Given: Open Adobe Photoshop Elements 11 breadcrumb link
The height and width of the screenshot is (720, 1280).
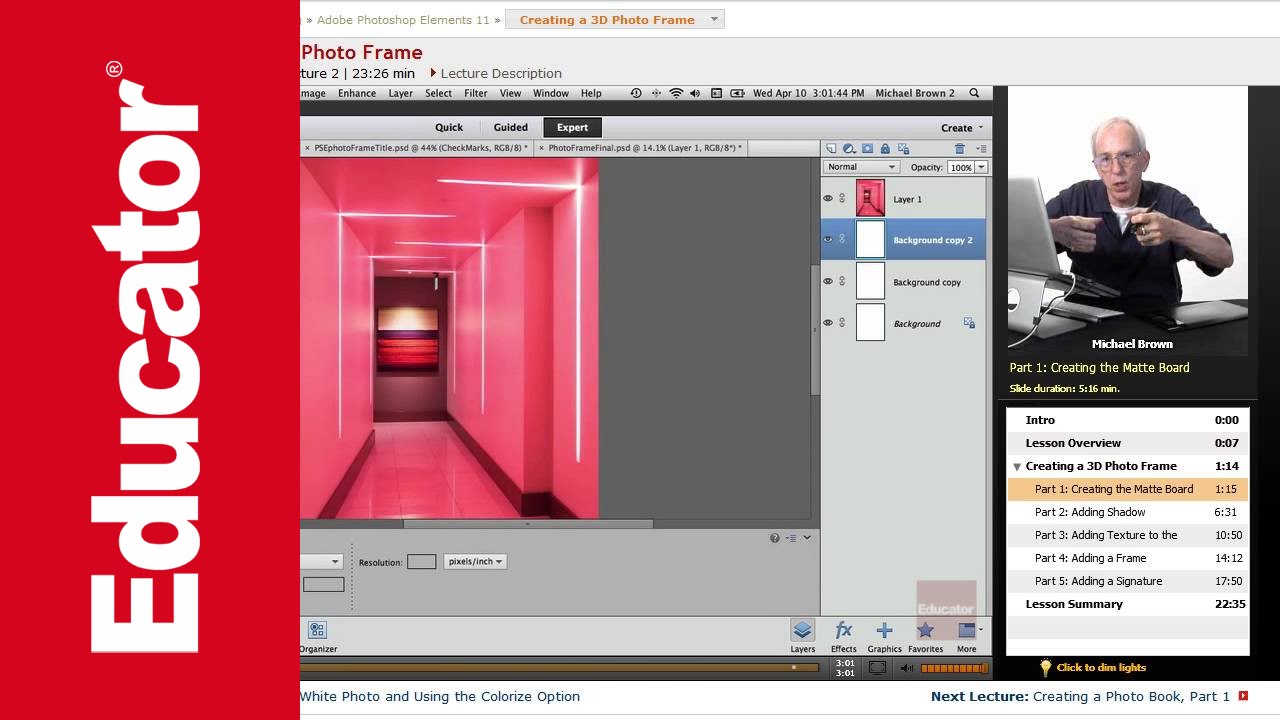Looking at the screenshot, I should (x=403, y=20).
